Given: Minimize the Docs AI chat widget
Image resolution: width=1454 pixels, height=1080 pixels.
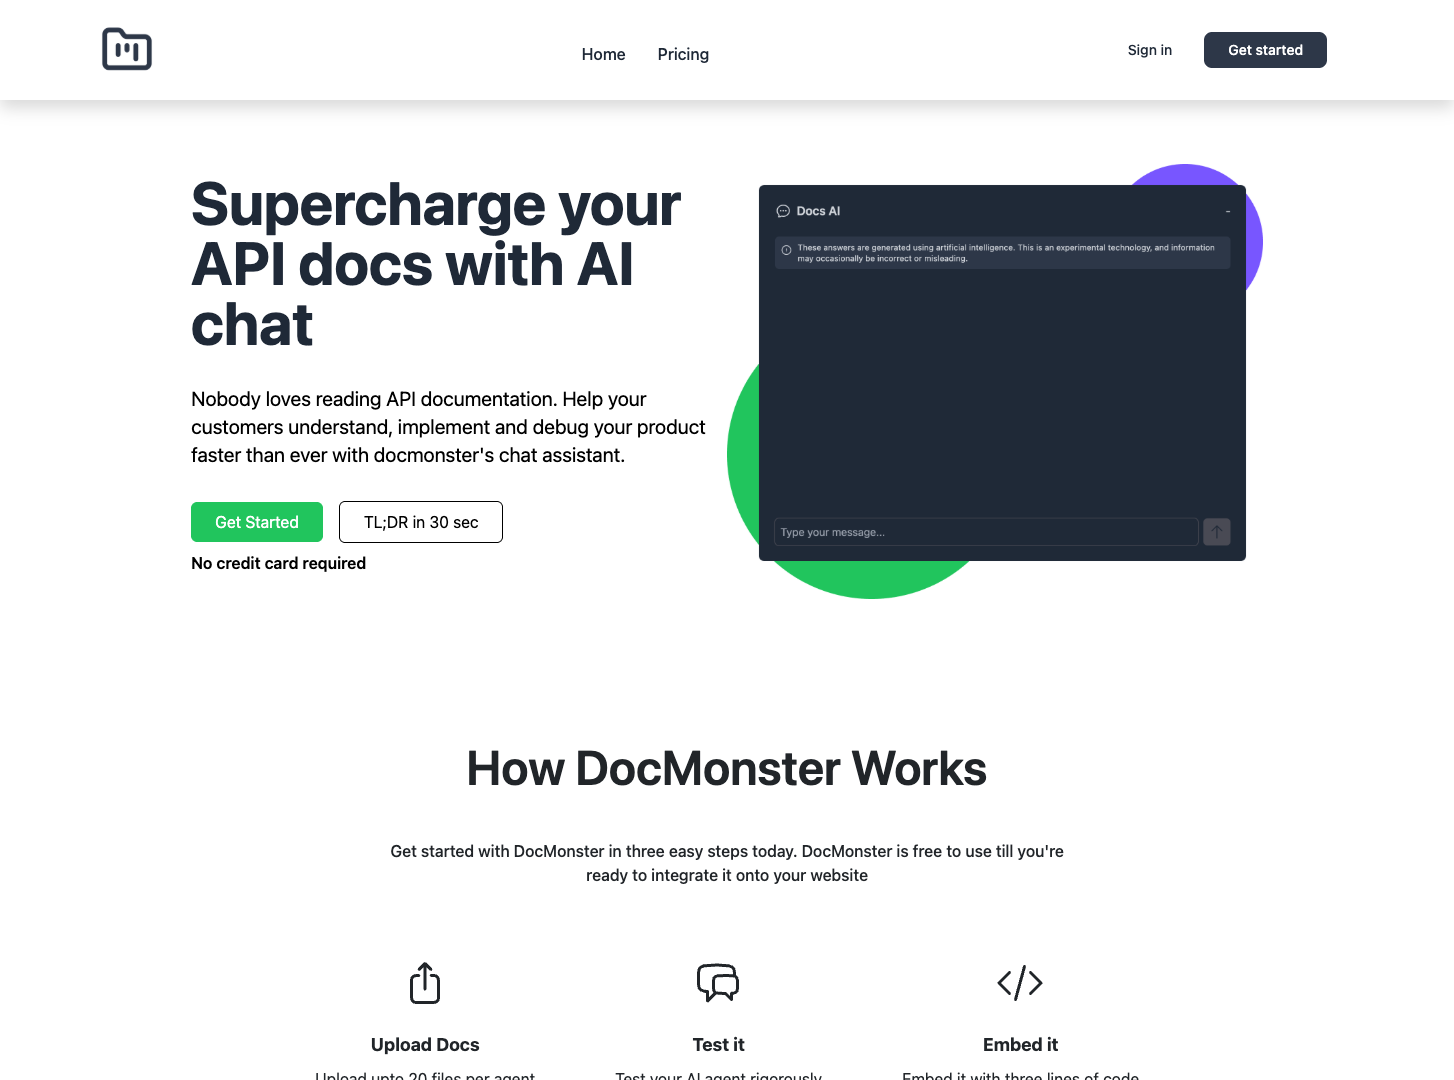Looking at the screenshot, I should click(1228, 211).
